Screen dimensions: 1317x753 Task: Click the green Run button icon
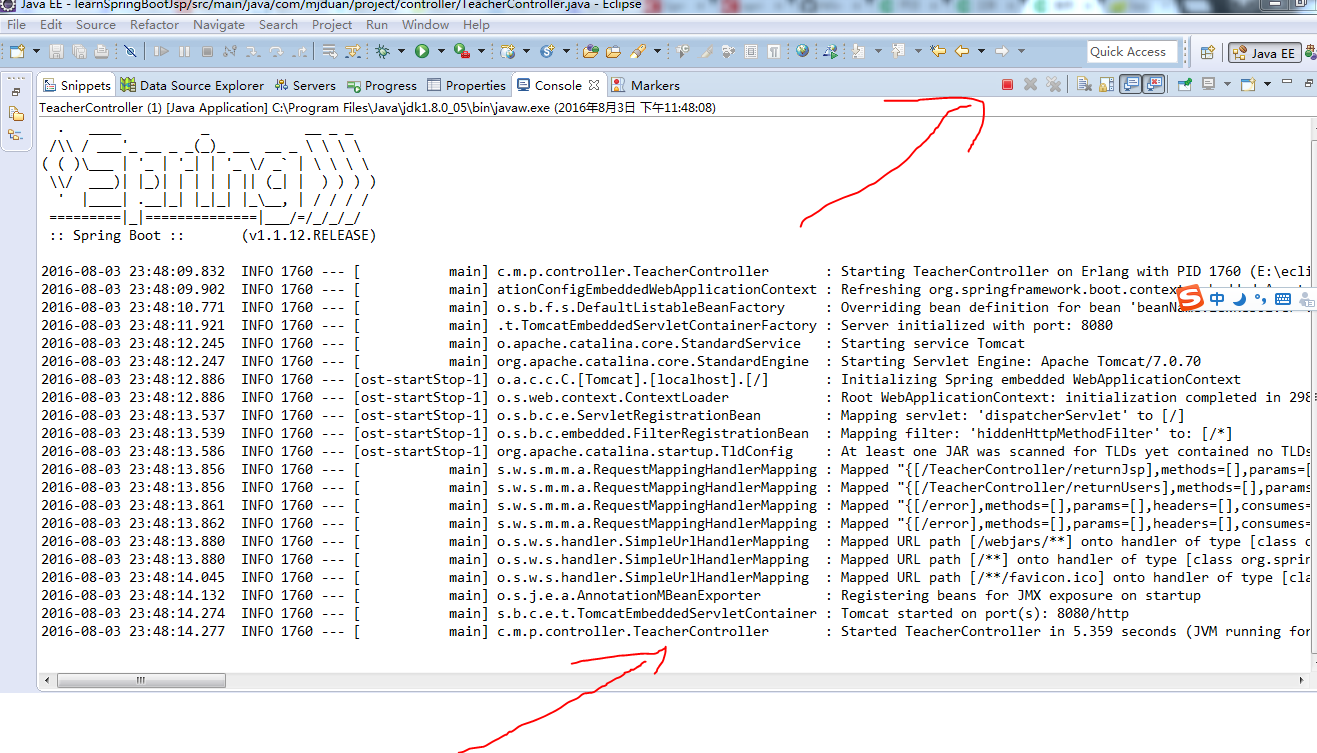point(421,51)
